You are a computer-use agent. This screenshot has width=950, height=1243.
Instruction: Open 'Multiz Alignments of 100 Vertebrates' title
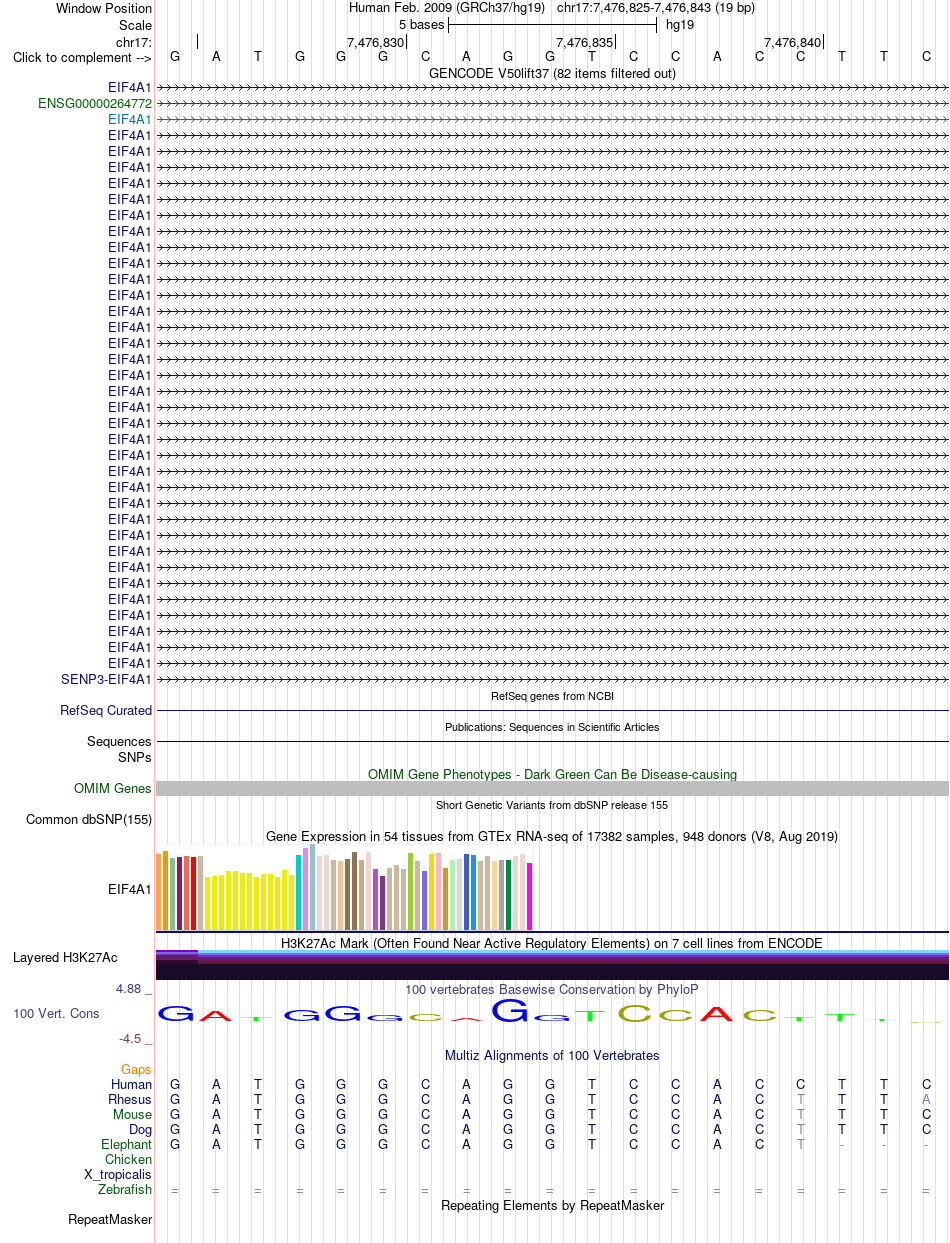pos(552,1055)
